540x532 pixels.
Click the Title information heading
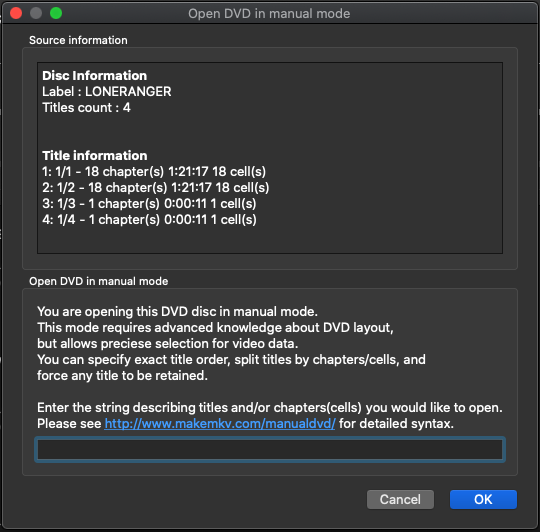pyautogui.click(x=95, y=156)
